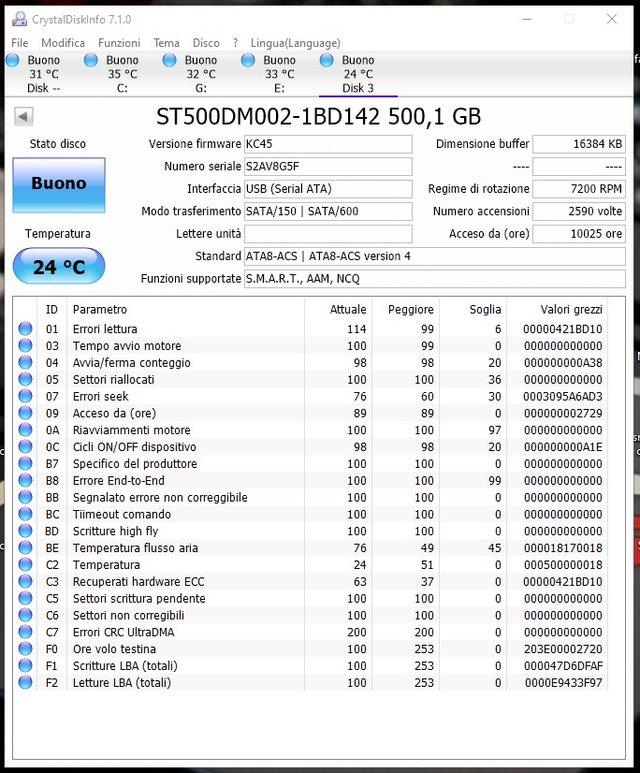Click the Modo trasferimento field

[328, 211]
